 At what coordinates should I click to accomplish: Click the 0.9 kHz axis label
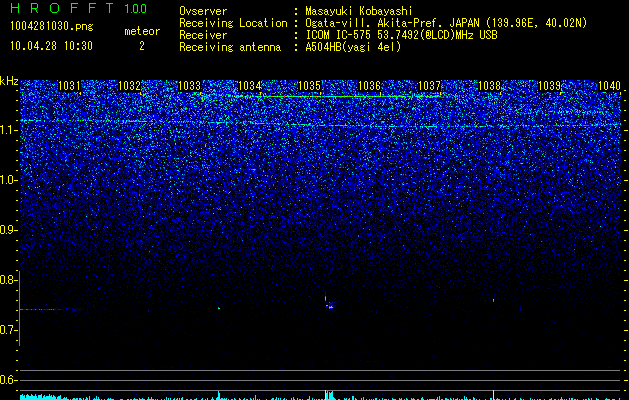8,230
